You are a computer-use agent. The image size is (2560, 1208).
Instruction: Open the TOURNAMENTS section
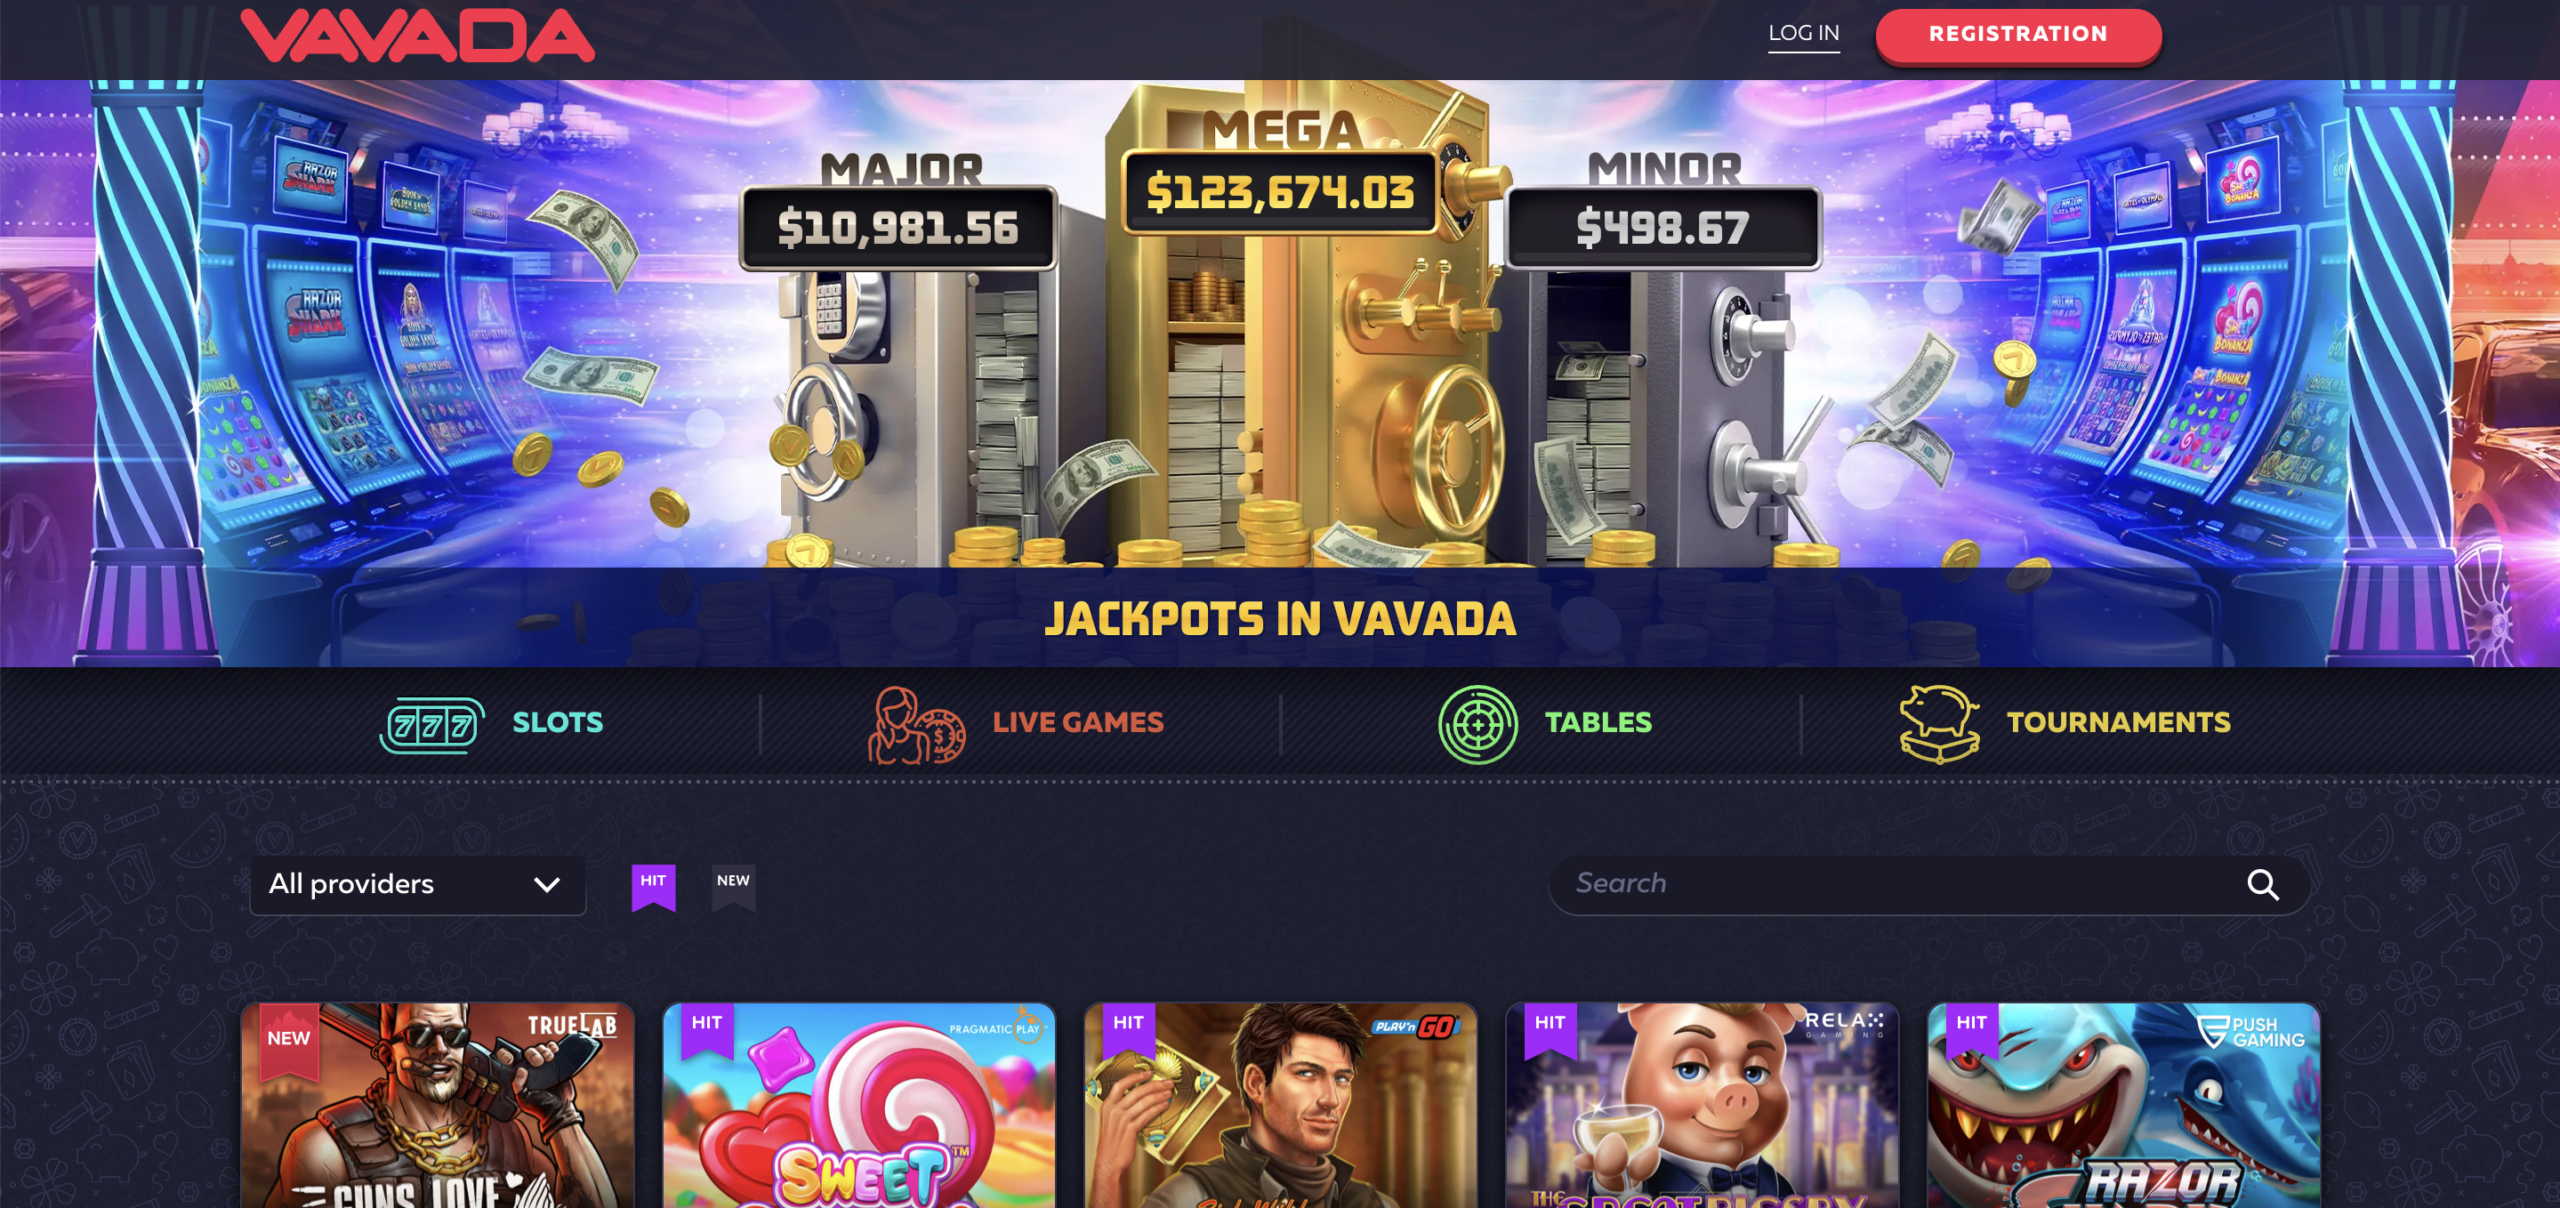point(2118,722)
